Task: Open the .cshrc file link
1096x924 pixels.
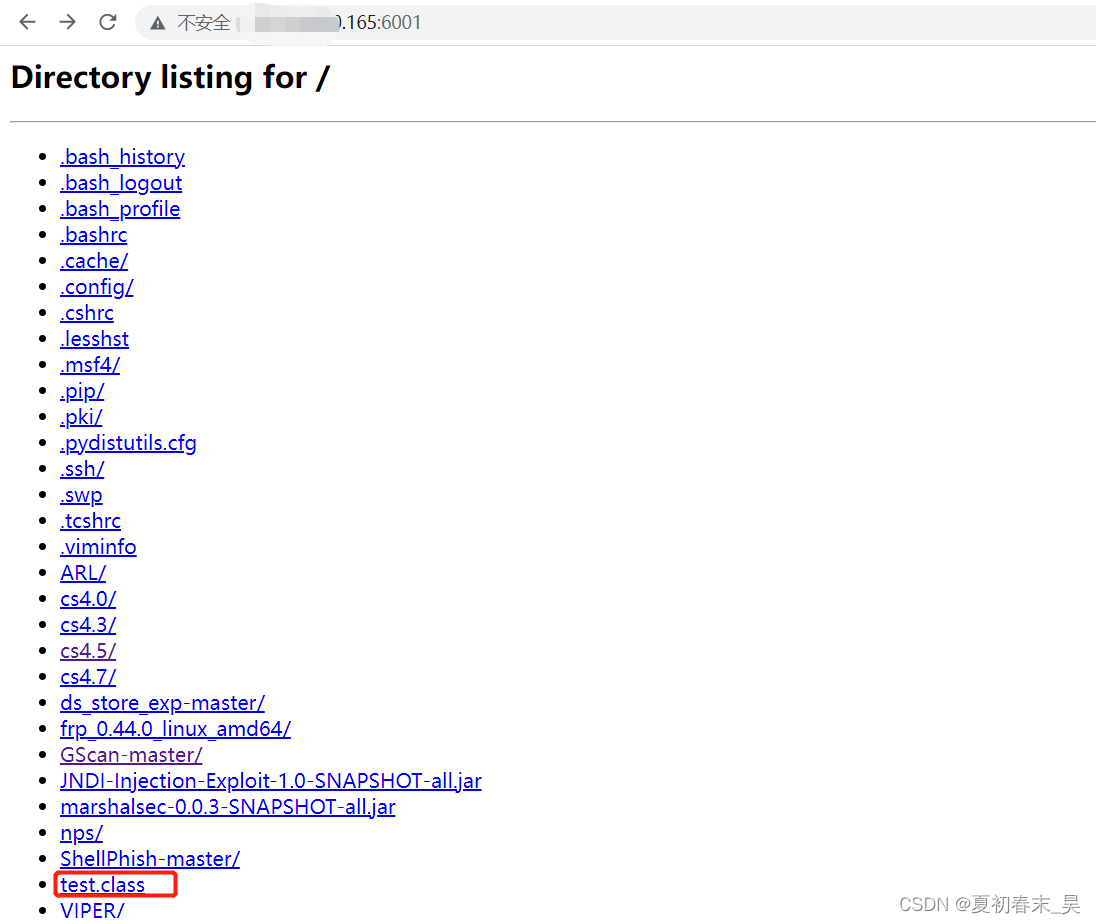Action: [87, 312]
